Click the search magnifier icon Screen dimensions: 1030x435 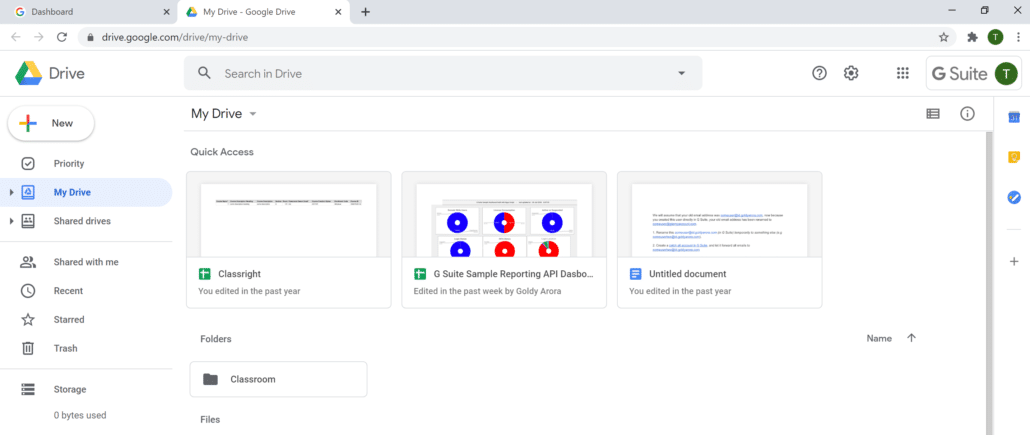(x=204, y=73)
